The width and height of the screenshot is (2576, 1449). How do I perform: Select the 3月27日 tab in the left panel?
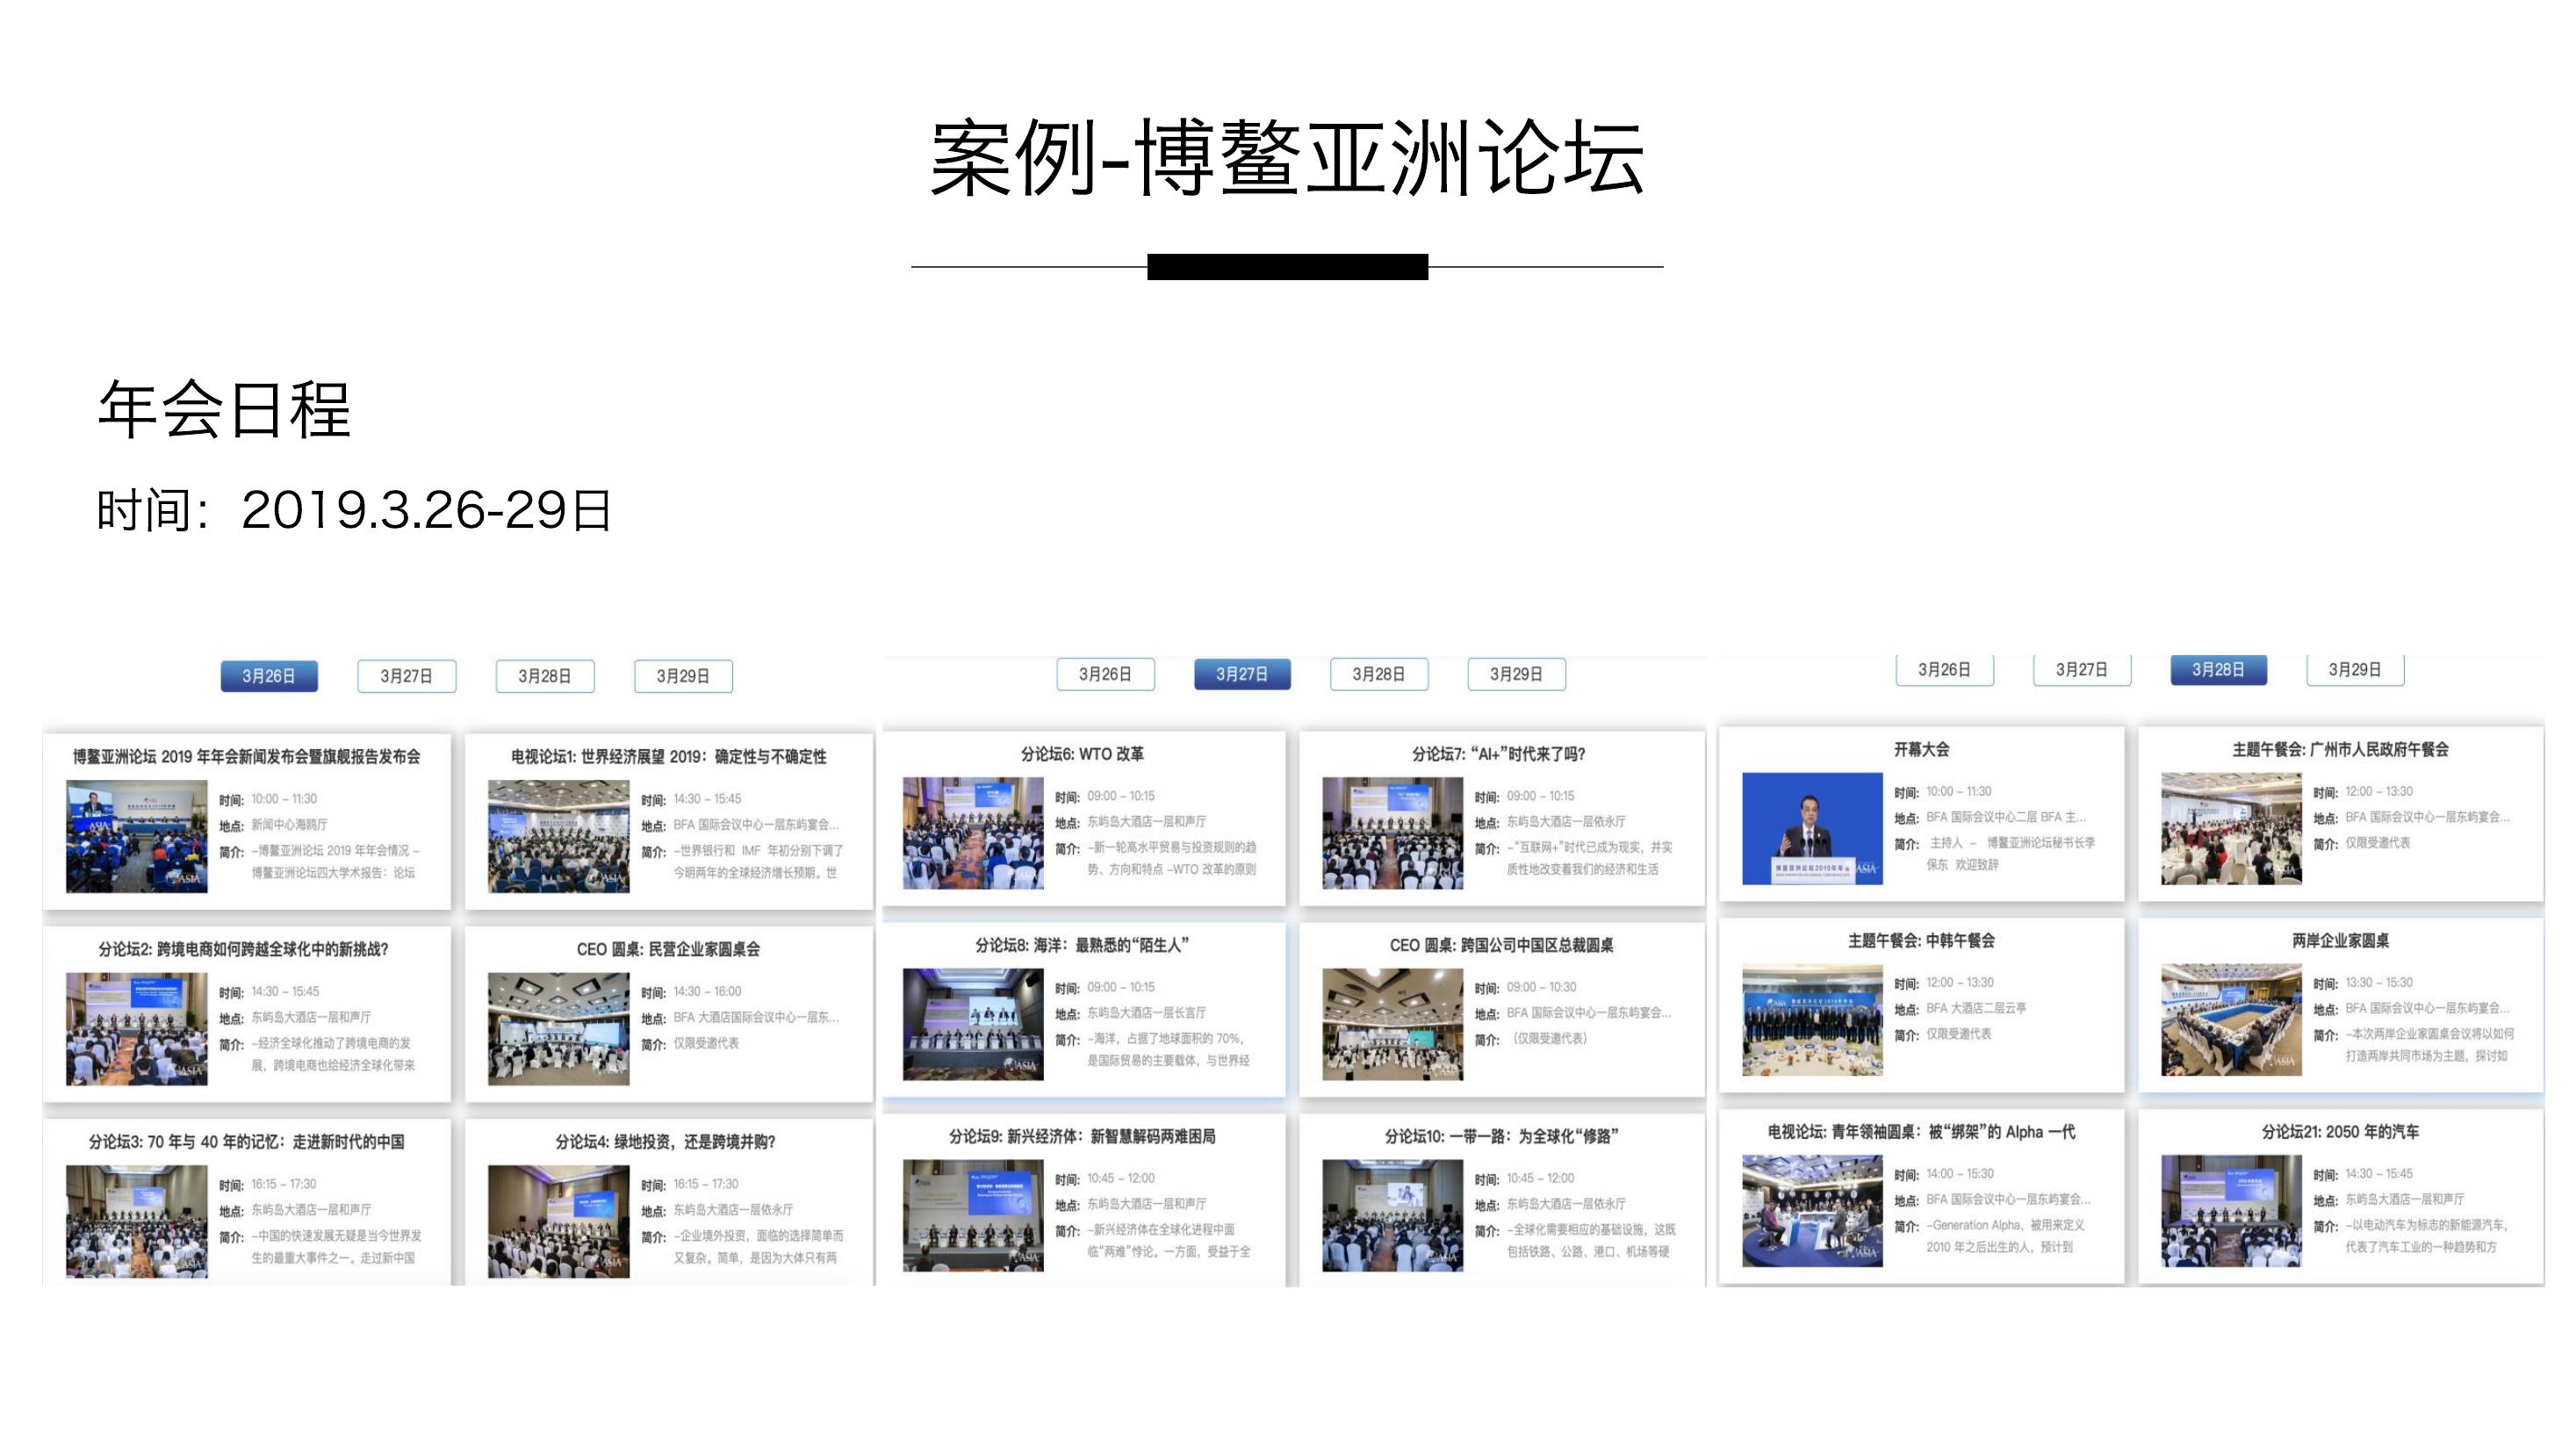[x=407, y=676]
